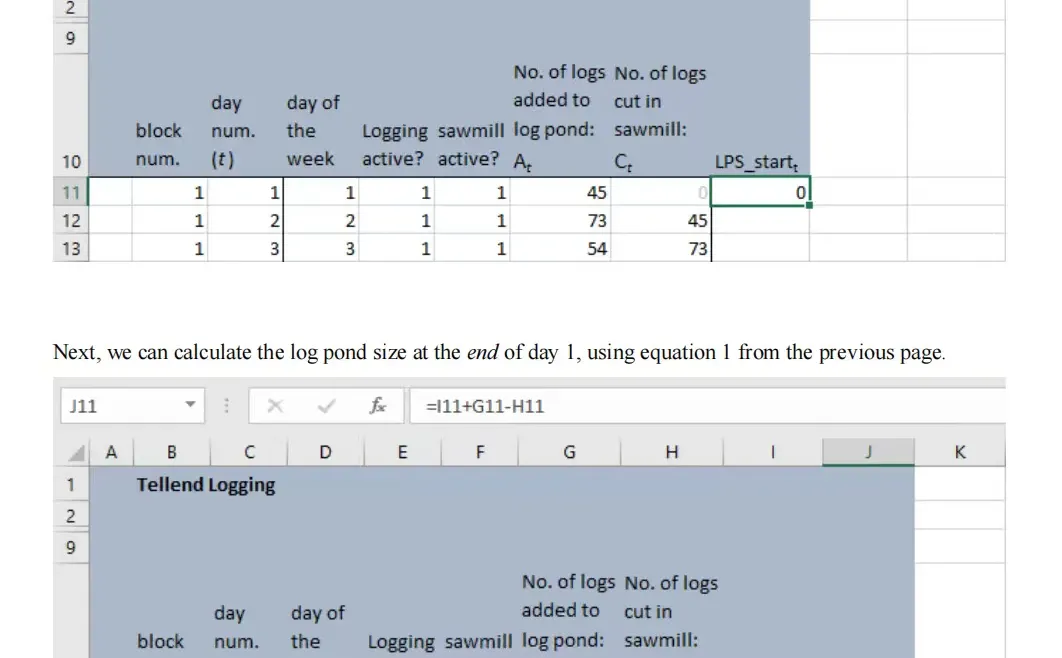The image size is (1062, 658).
Task: Click row header 11
Action: click(71, 191)
